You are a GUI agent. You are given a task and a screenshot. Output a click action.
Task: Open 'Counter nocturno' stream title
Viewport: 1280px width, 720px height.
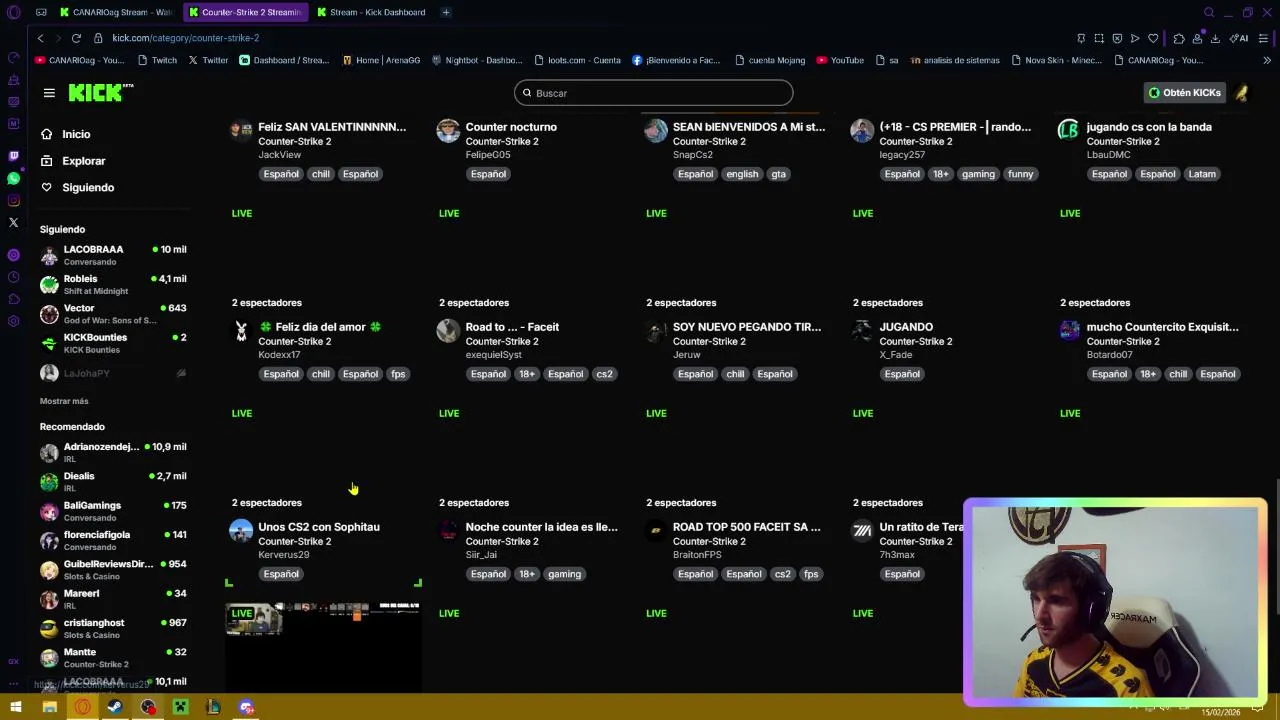click(511, 127)
